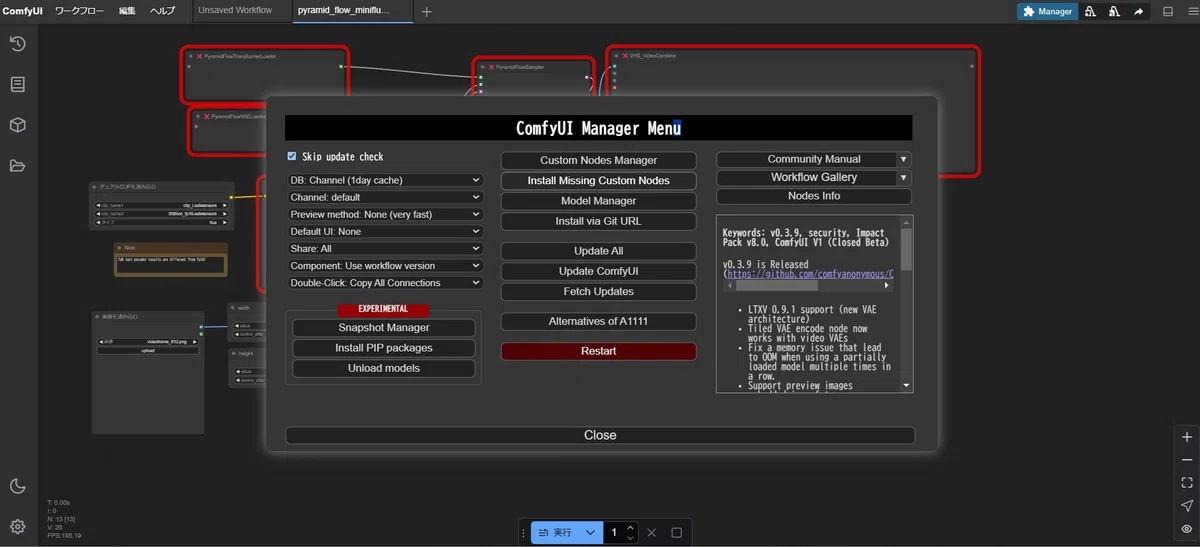Image resolution: width=1200 pixels, height=547 pixels.
Task: Cancel current run with X icon
Action: pos(651,533)
